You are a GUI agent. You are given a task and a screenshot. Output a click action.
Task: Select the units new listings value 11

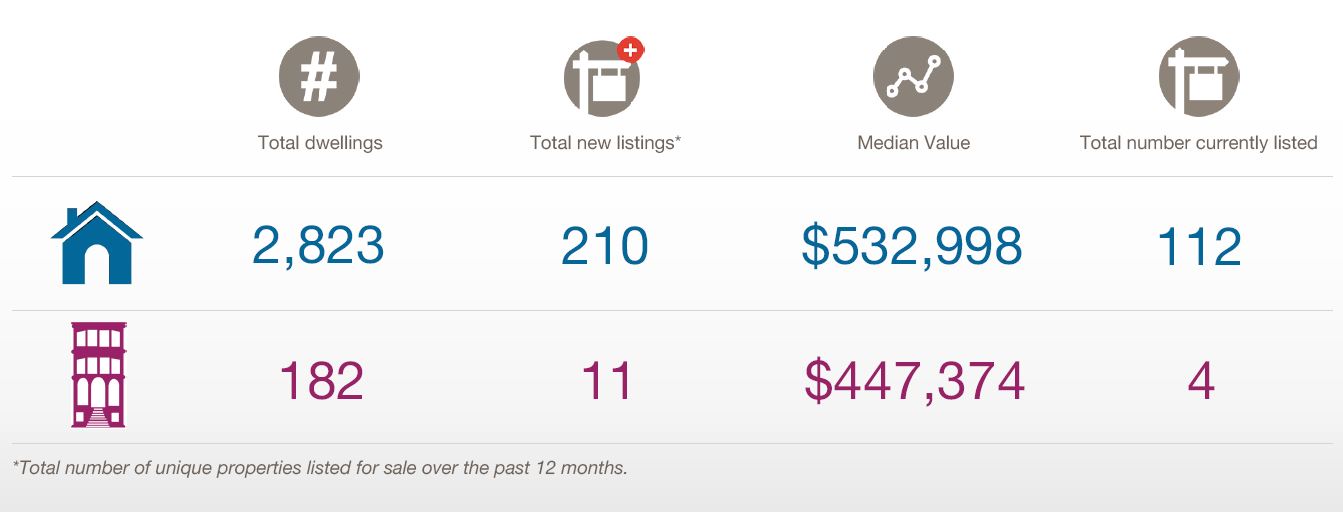(607, 380)
